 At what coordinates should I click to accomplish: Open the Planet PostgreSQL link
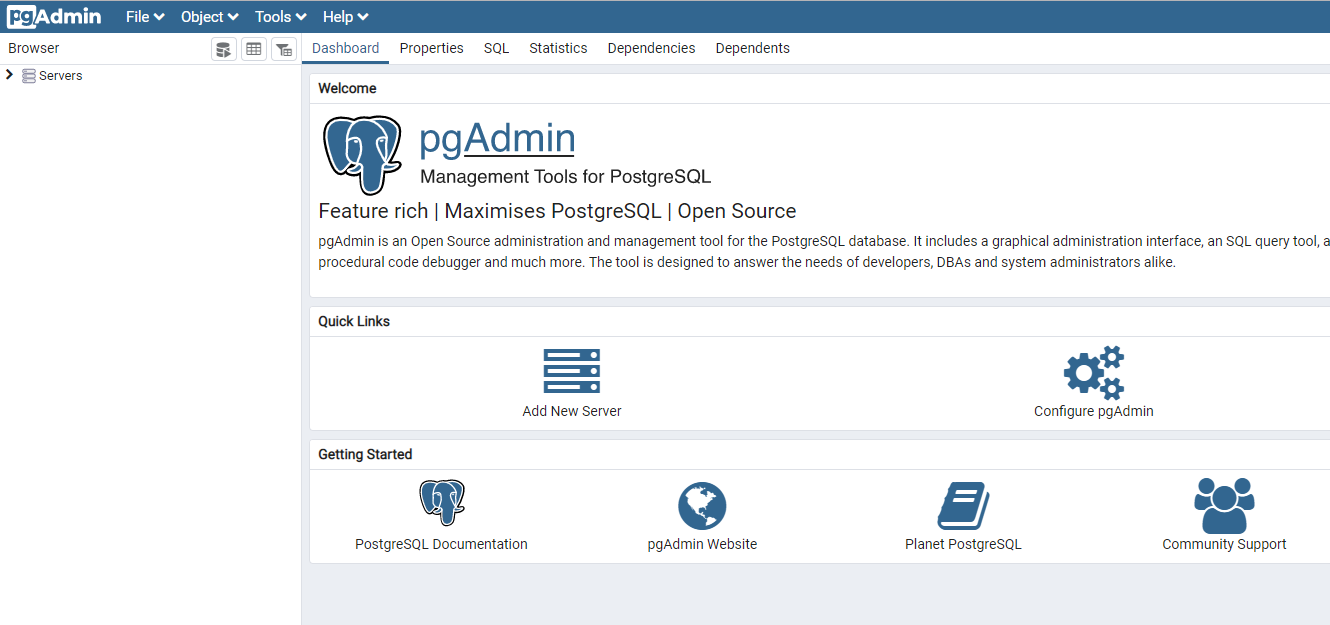(x=963, y=544)
